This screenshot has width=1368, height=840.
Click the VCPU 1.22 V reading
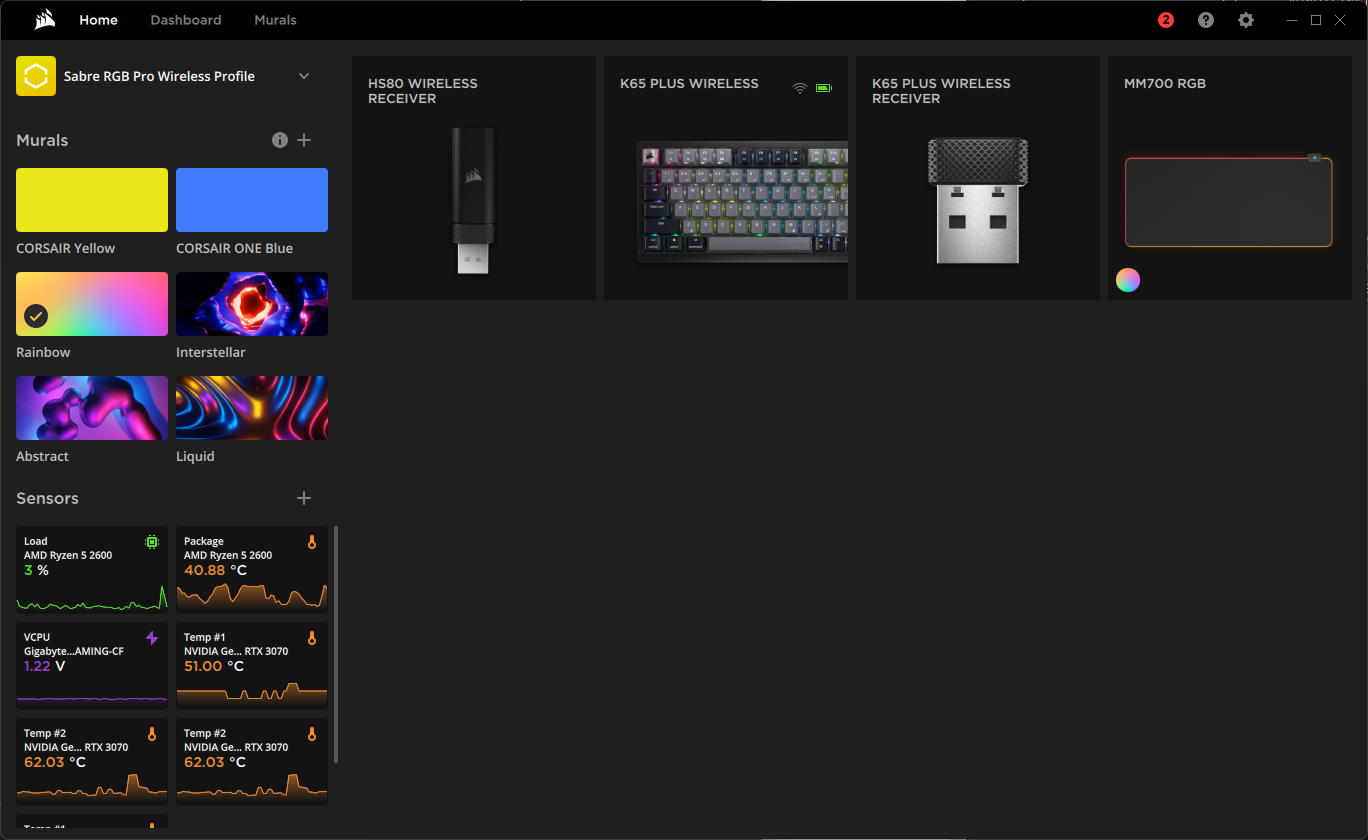45,666
